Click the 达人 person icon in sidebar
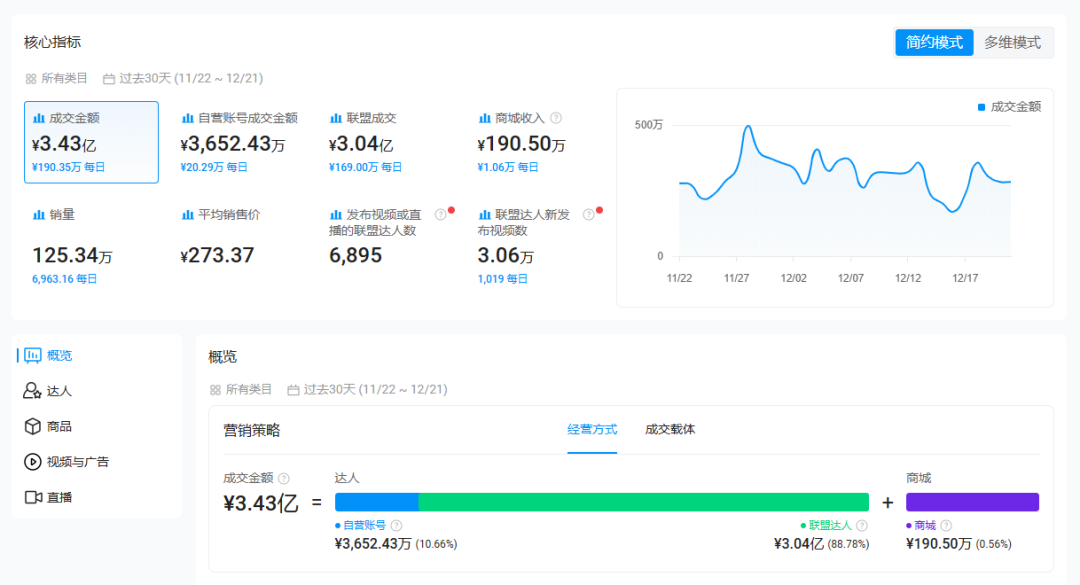The height and width of the screenshot is (585, 1080). pos(32,391)
